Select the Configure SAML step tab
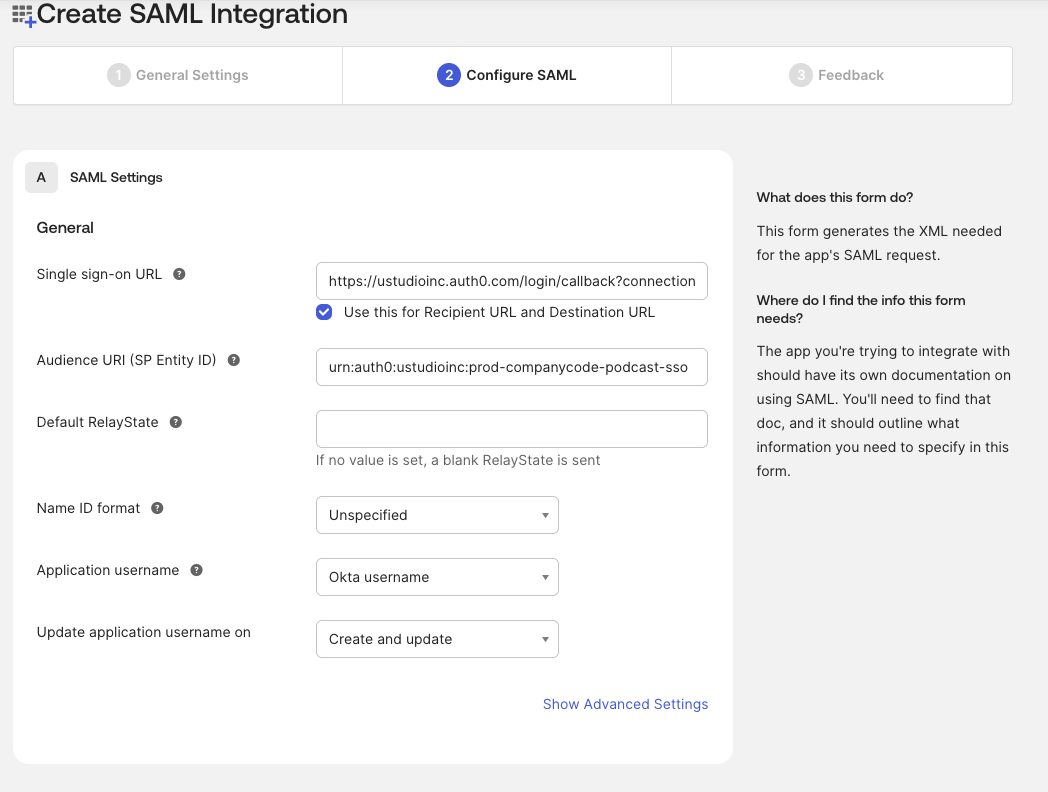Screen dimensions: 1048x792 point(507,75)
